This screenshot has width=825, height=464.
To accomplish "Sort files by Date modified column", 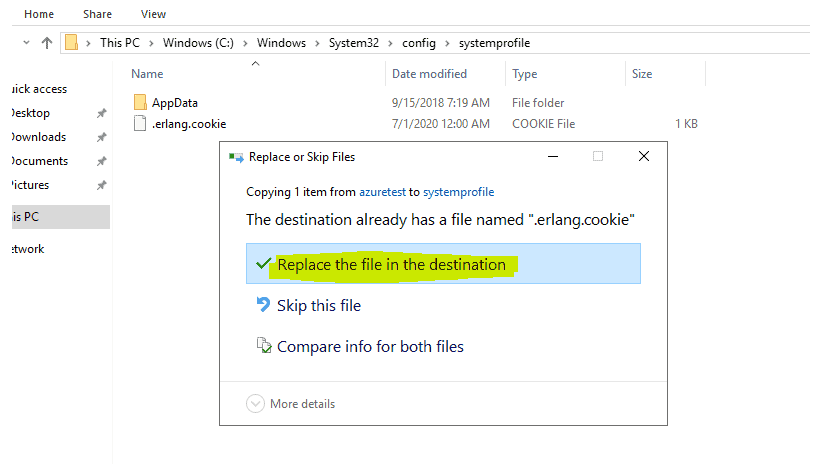I will 429,74.
